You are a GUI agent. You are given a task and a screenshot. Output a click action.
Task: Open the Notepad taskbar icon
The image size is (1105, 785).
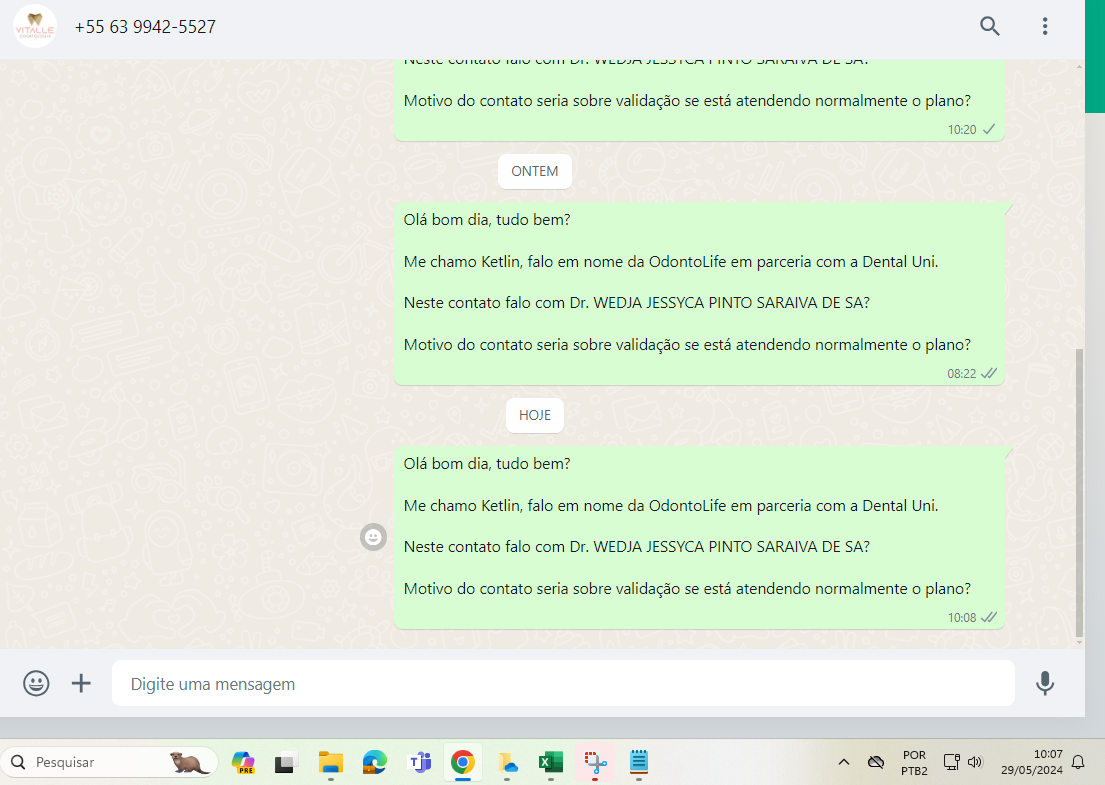coord(638,762)
